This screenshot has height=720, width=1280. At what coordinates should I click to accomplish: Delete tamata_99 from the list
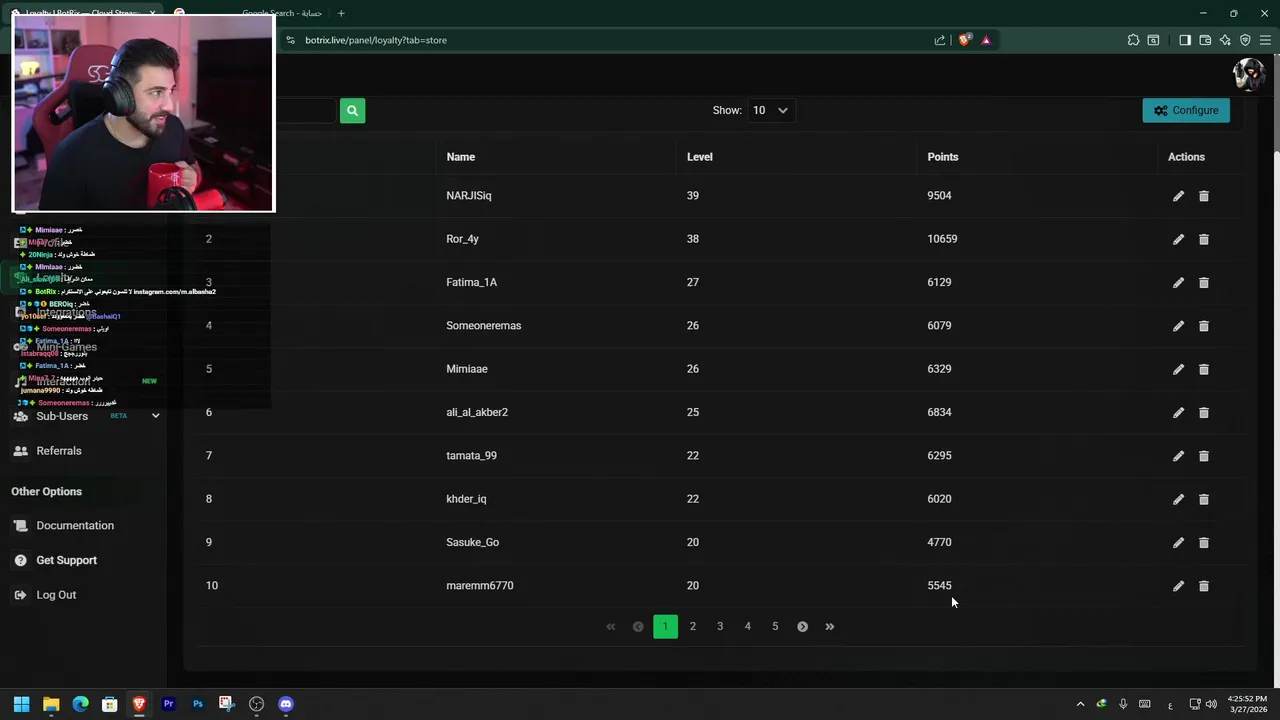click(1204, 456)
